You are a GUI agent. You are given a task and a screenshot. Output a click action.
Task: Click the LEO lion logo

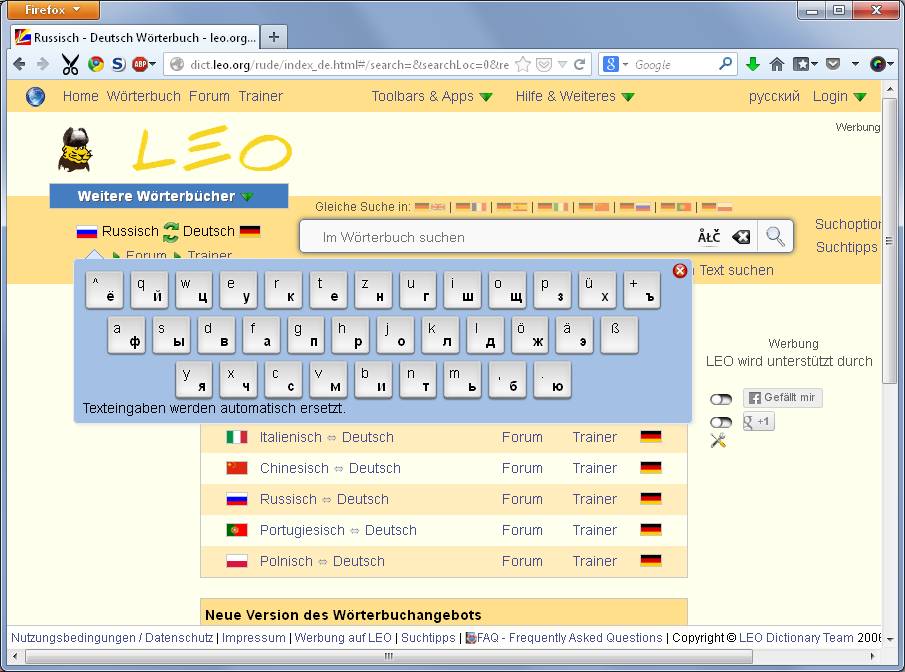pyautogui.click(x=75, y=150)
